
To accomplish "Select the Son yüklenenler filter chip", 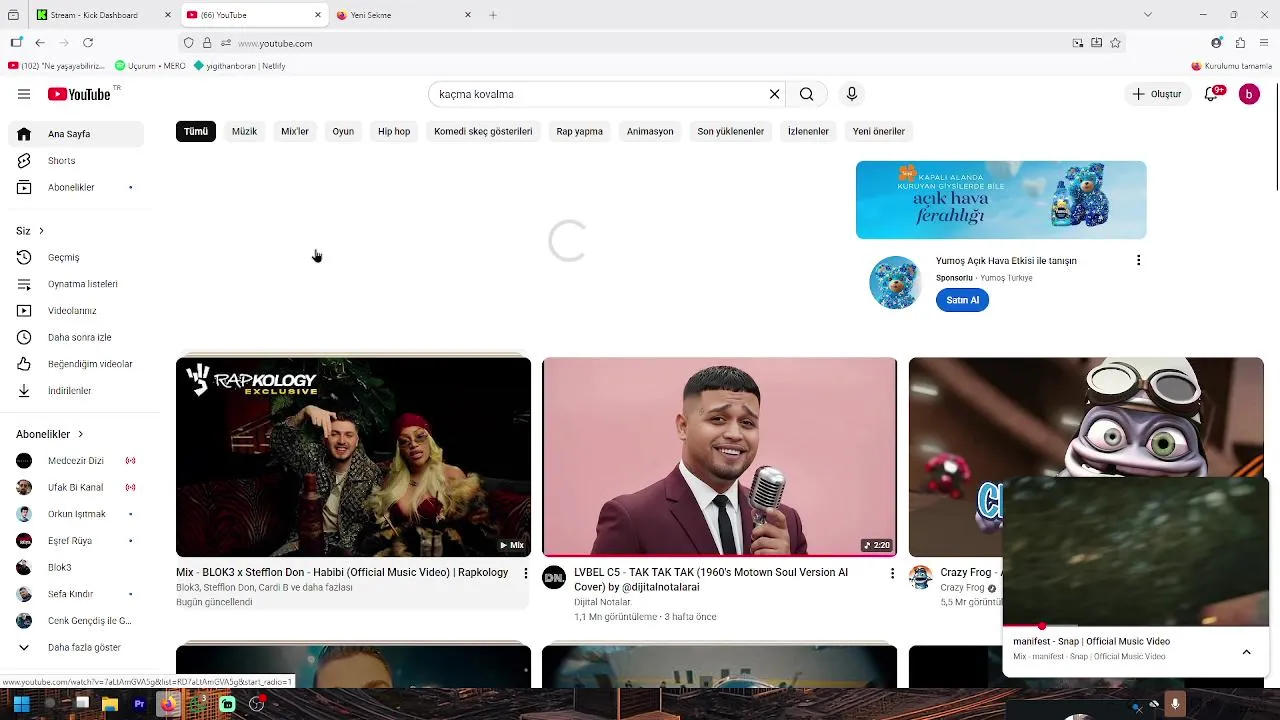I will tap(731, 131).
